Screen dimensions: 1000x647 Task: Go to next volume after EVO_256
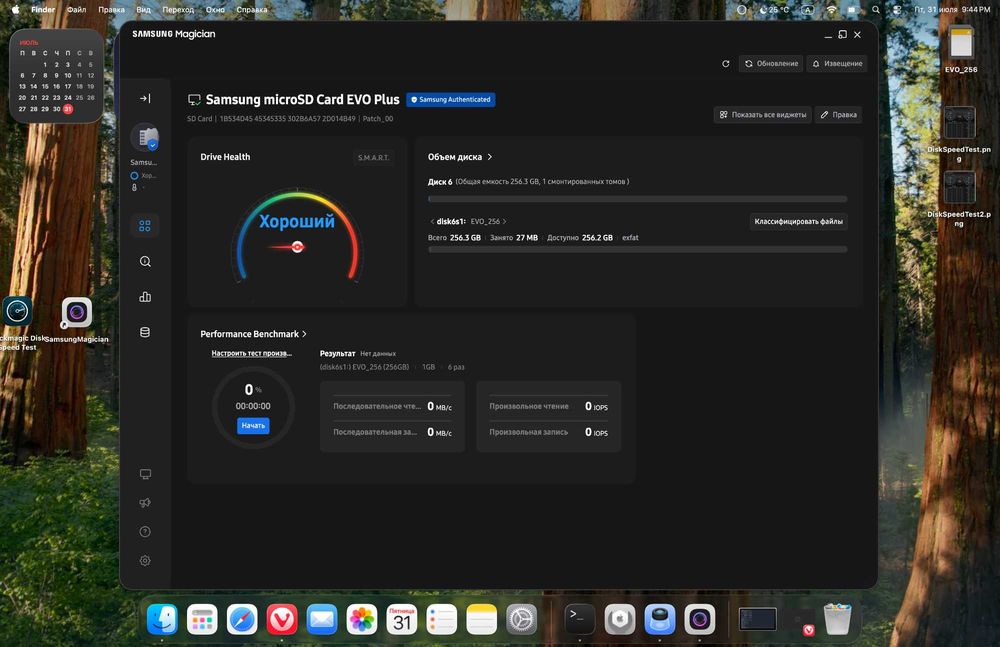point(504,221)
